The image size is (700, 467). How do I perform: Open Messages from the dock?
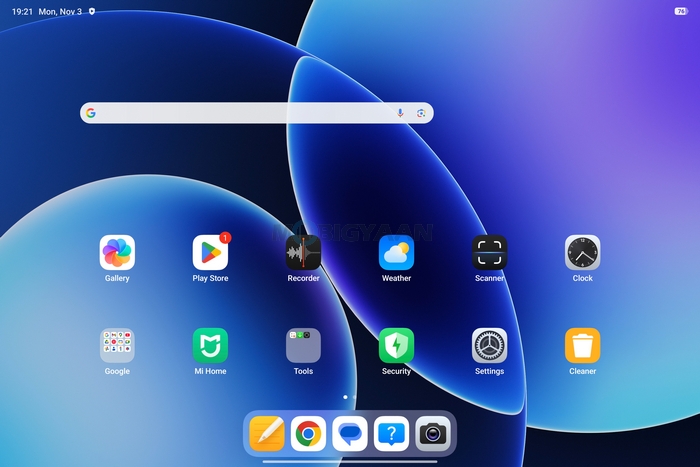pyautogui.click(x=350, y=434)
